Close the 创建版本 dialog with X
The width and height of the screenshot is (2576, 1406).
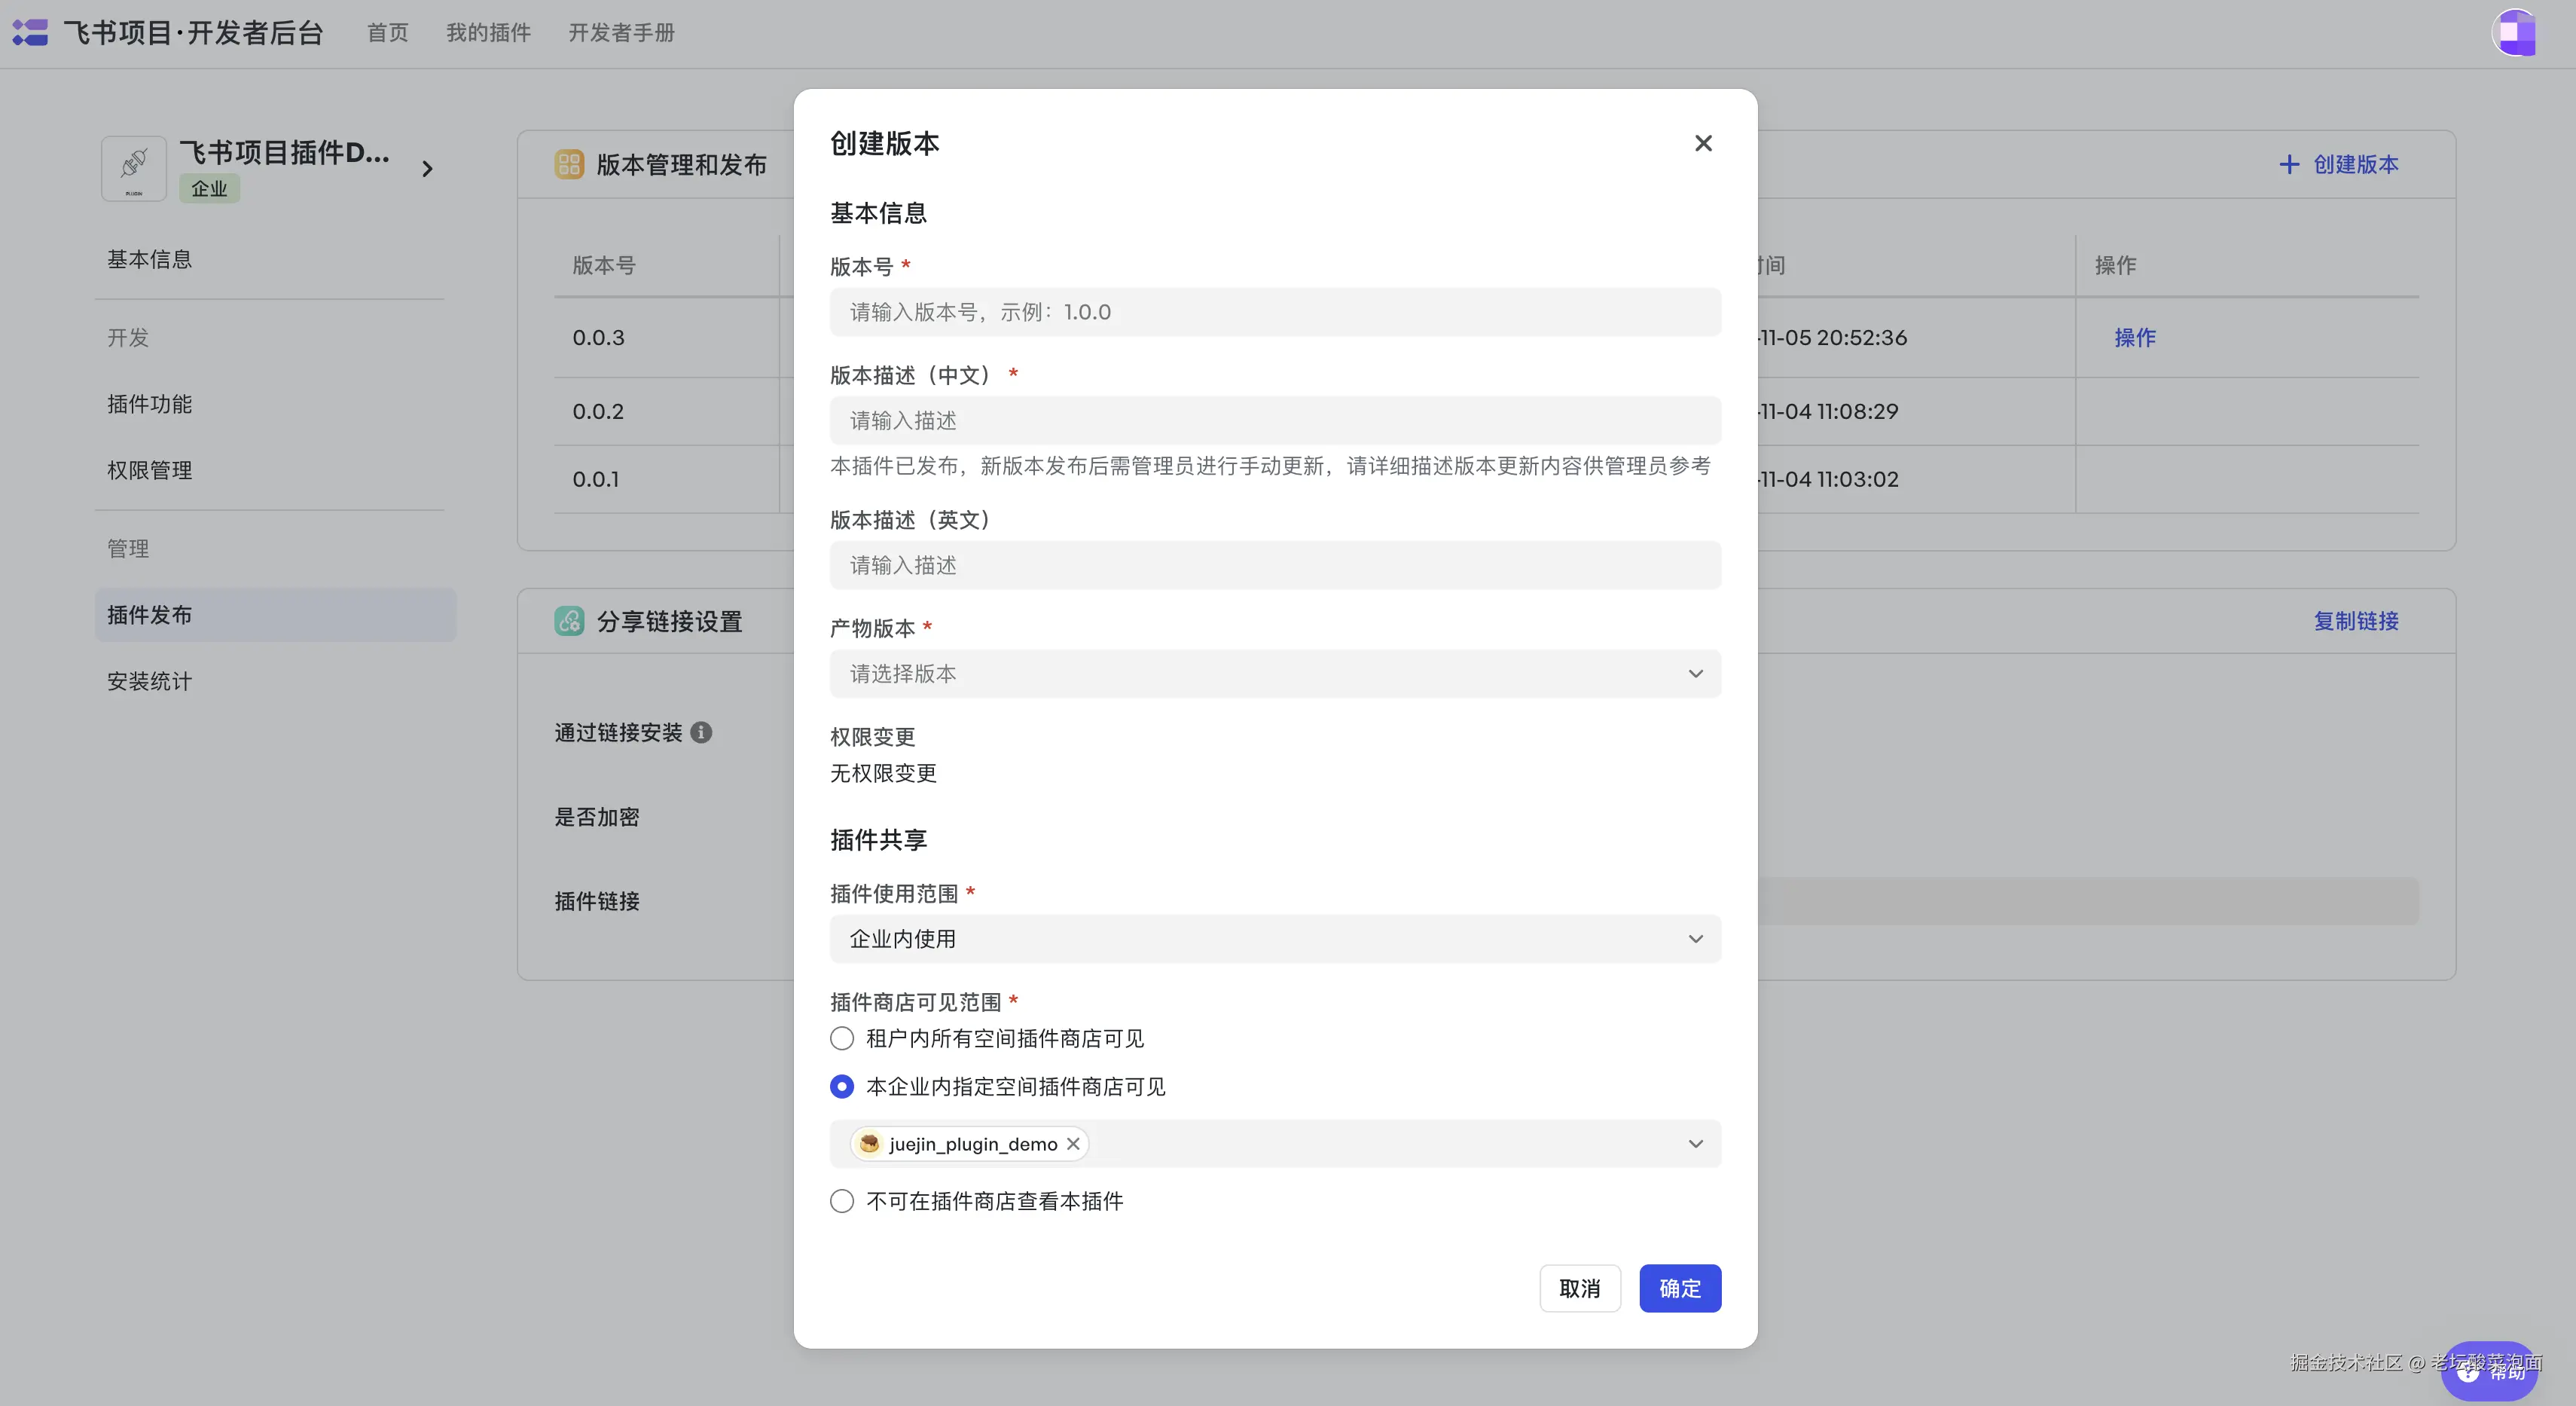click(x=1703, y=143)
